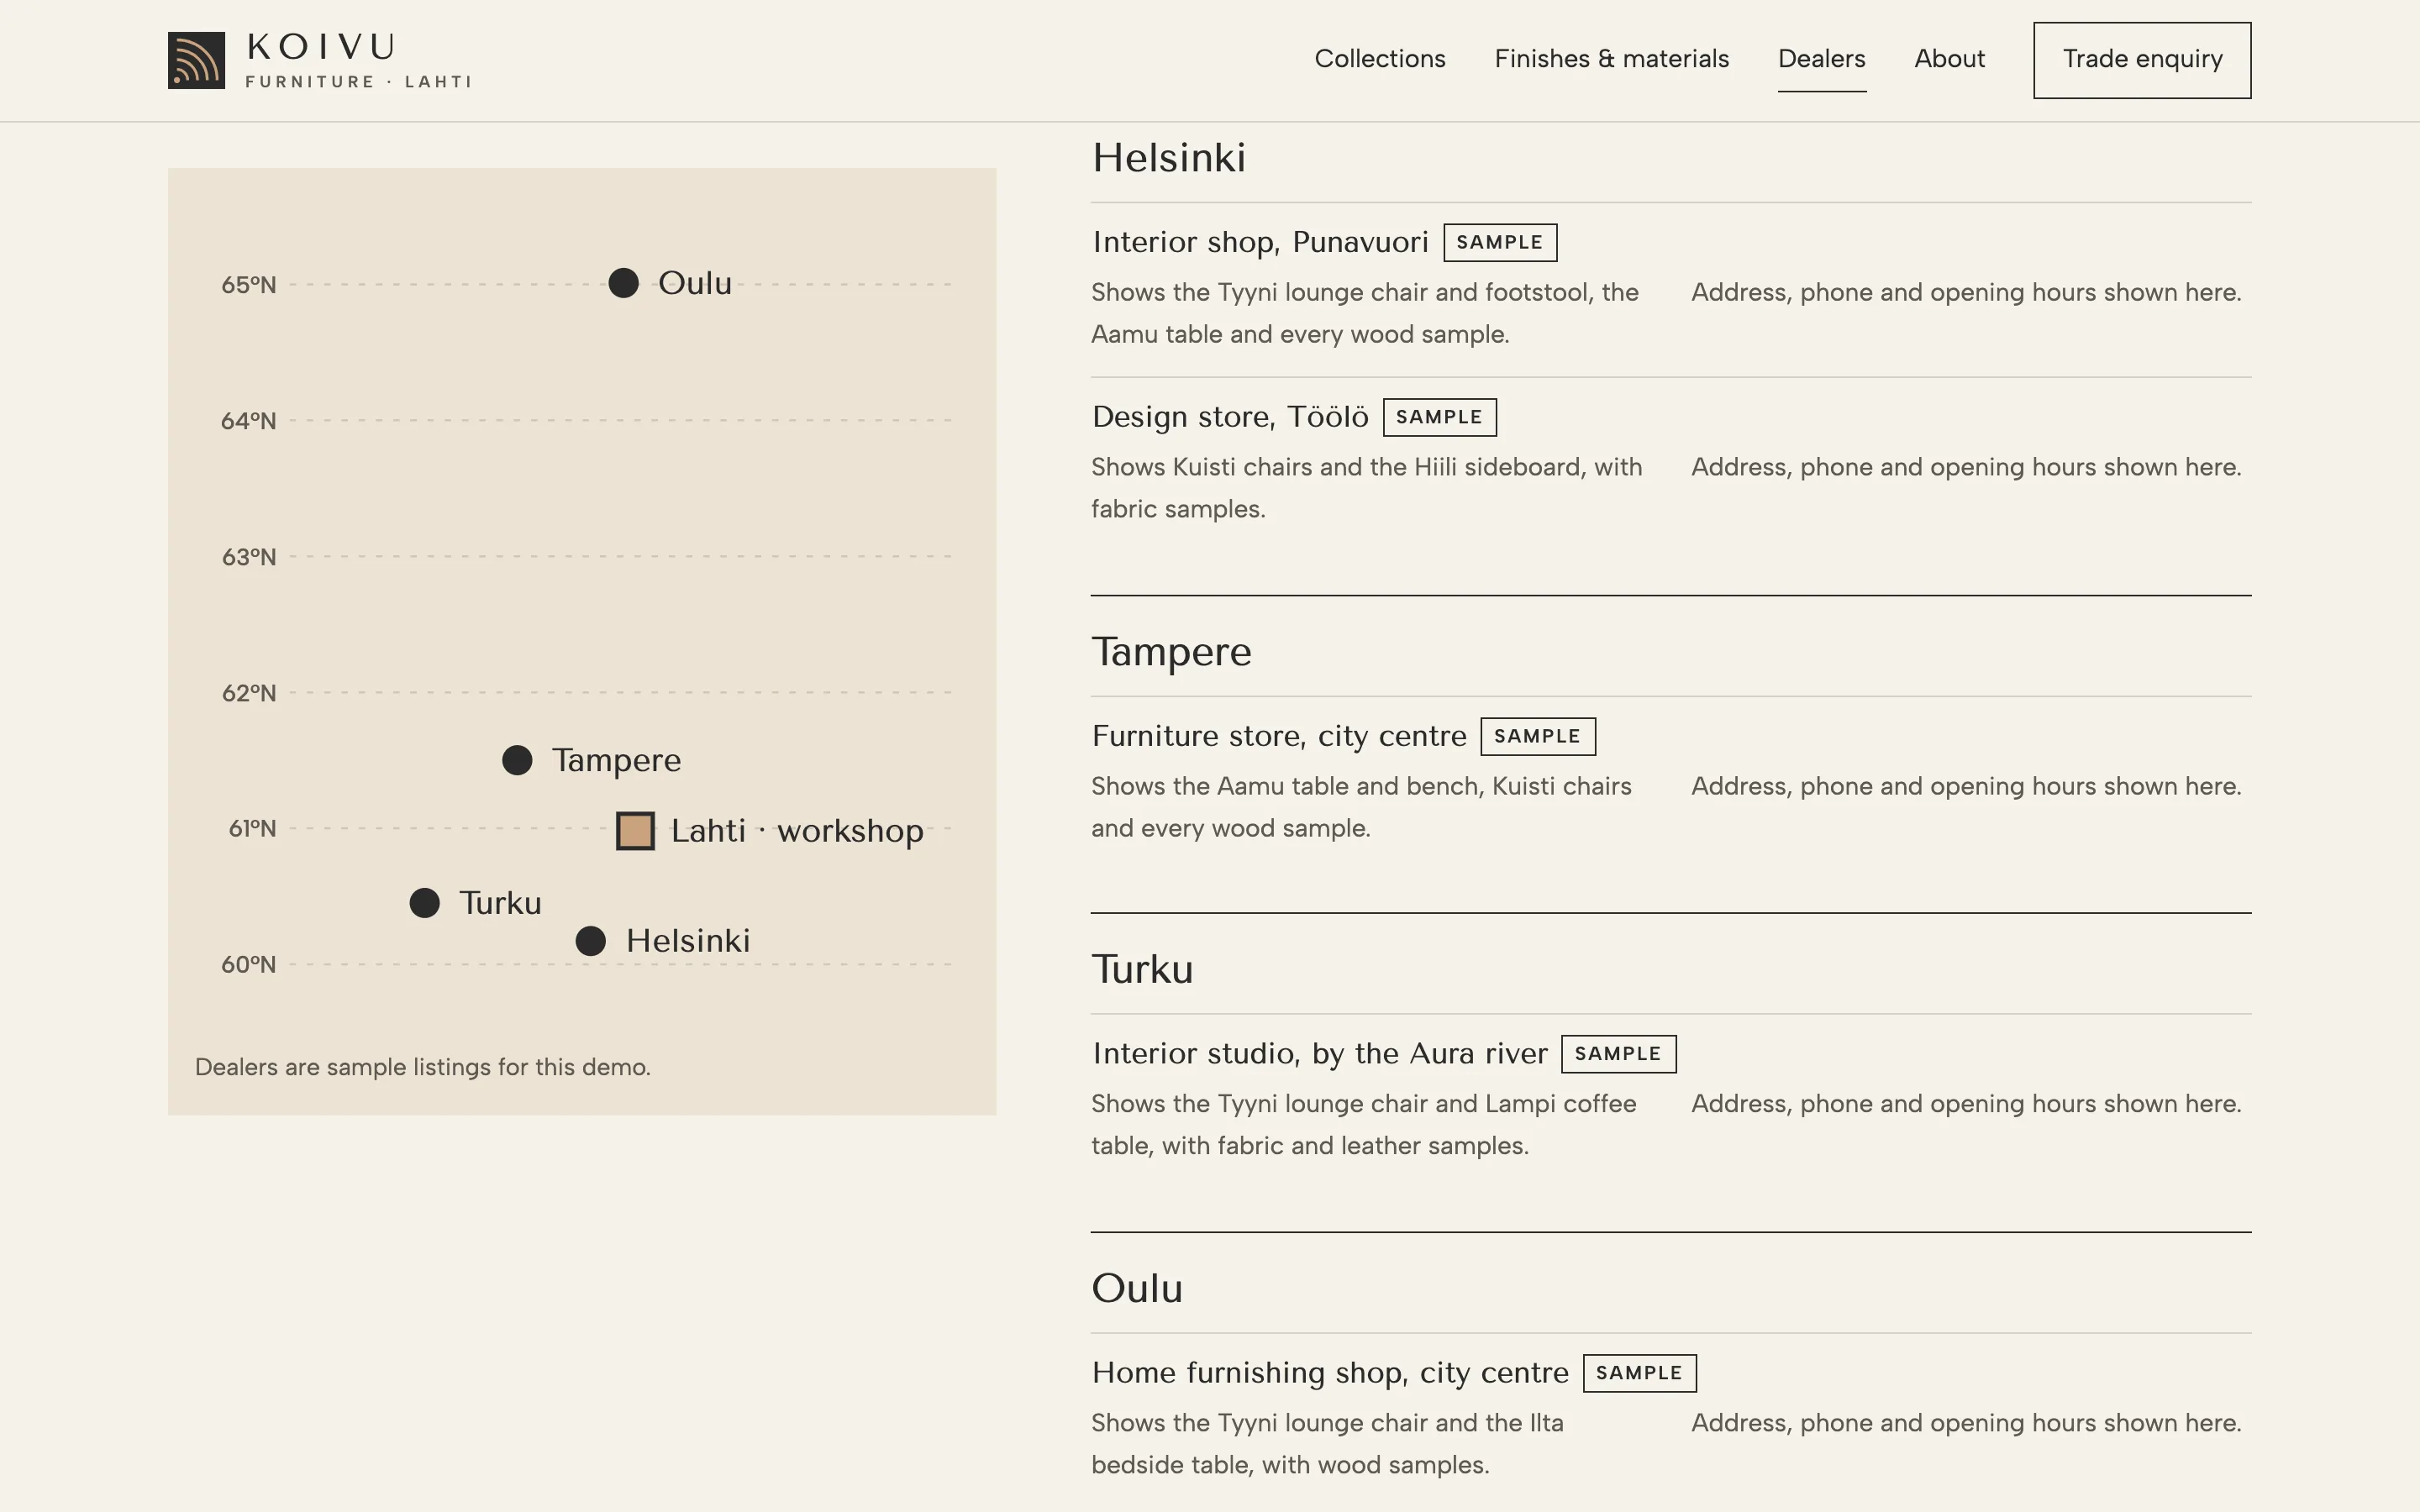Click the Oulu label on map
2420x1512 pixels.
[695, 283]
